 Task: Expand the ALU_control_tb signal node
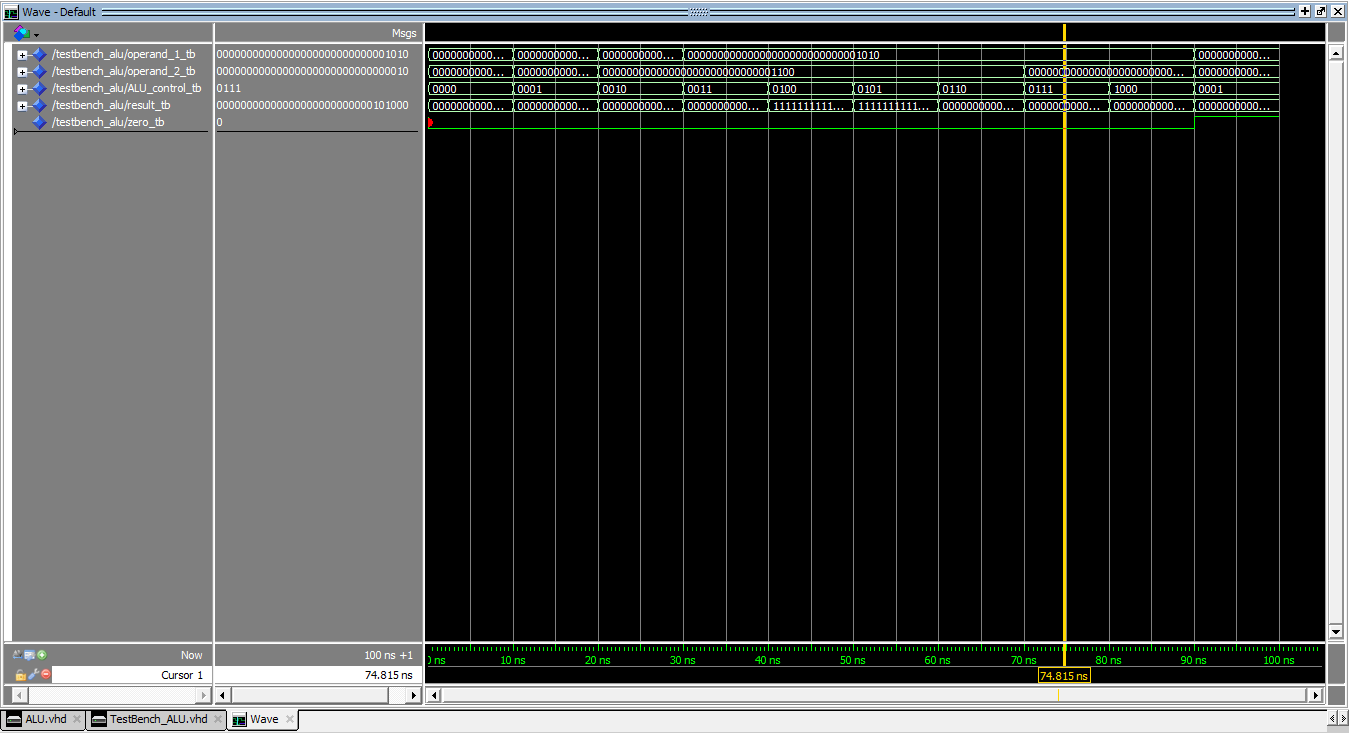(22, 88)
